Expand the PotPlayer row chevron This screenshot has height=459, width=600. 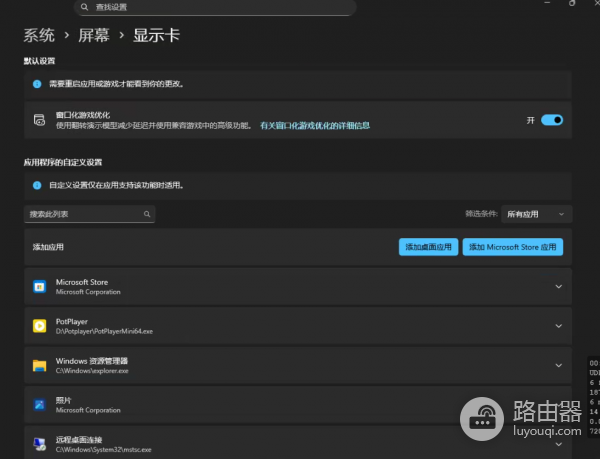(x=559, y=326)
